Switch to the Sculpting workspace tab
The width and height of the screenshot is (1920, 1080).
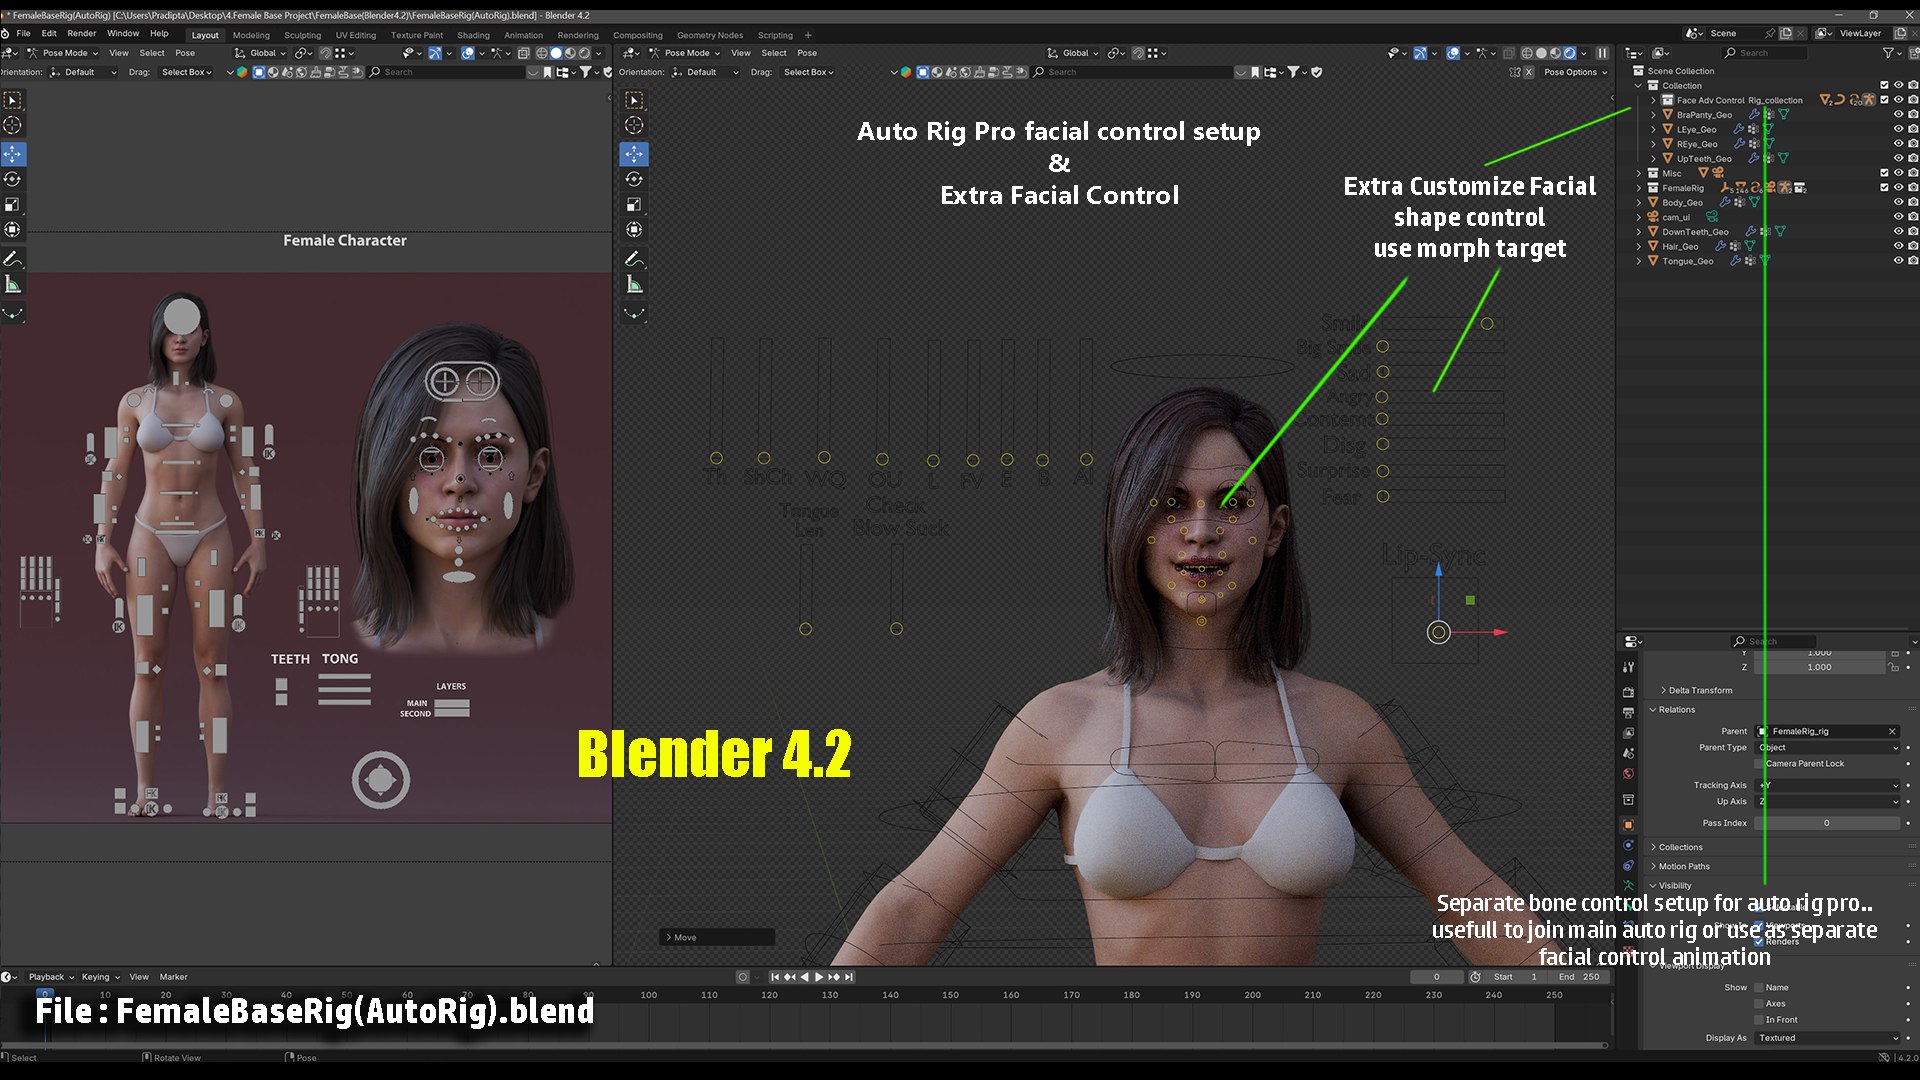point(303,35)
